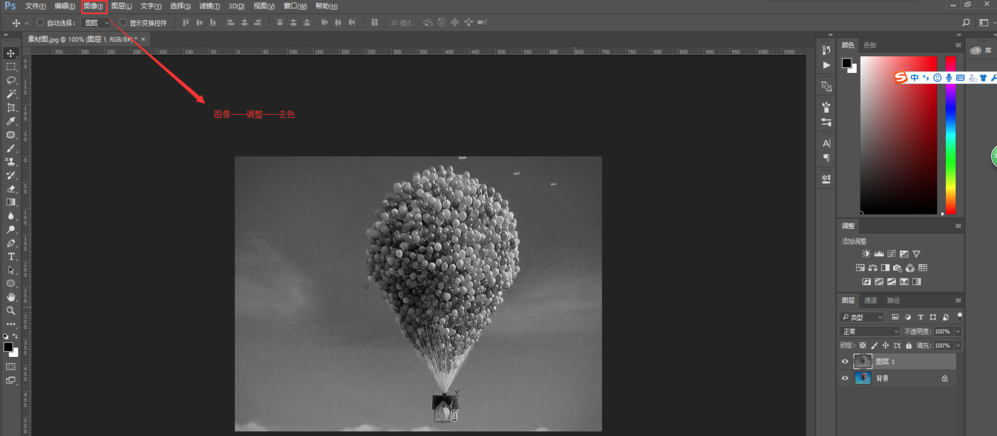
Task: Select the 图层 1 layer thumbnail
Action: (x=862, y=362)
